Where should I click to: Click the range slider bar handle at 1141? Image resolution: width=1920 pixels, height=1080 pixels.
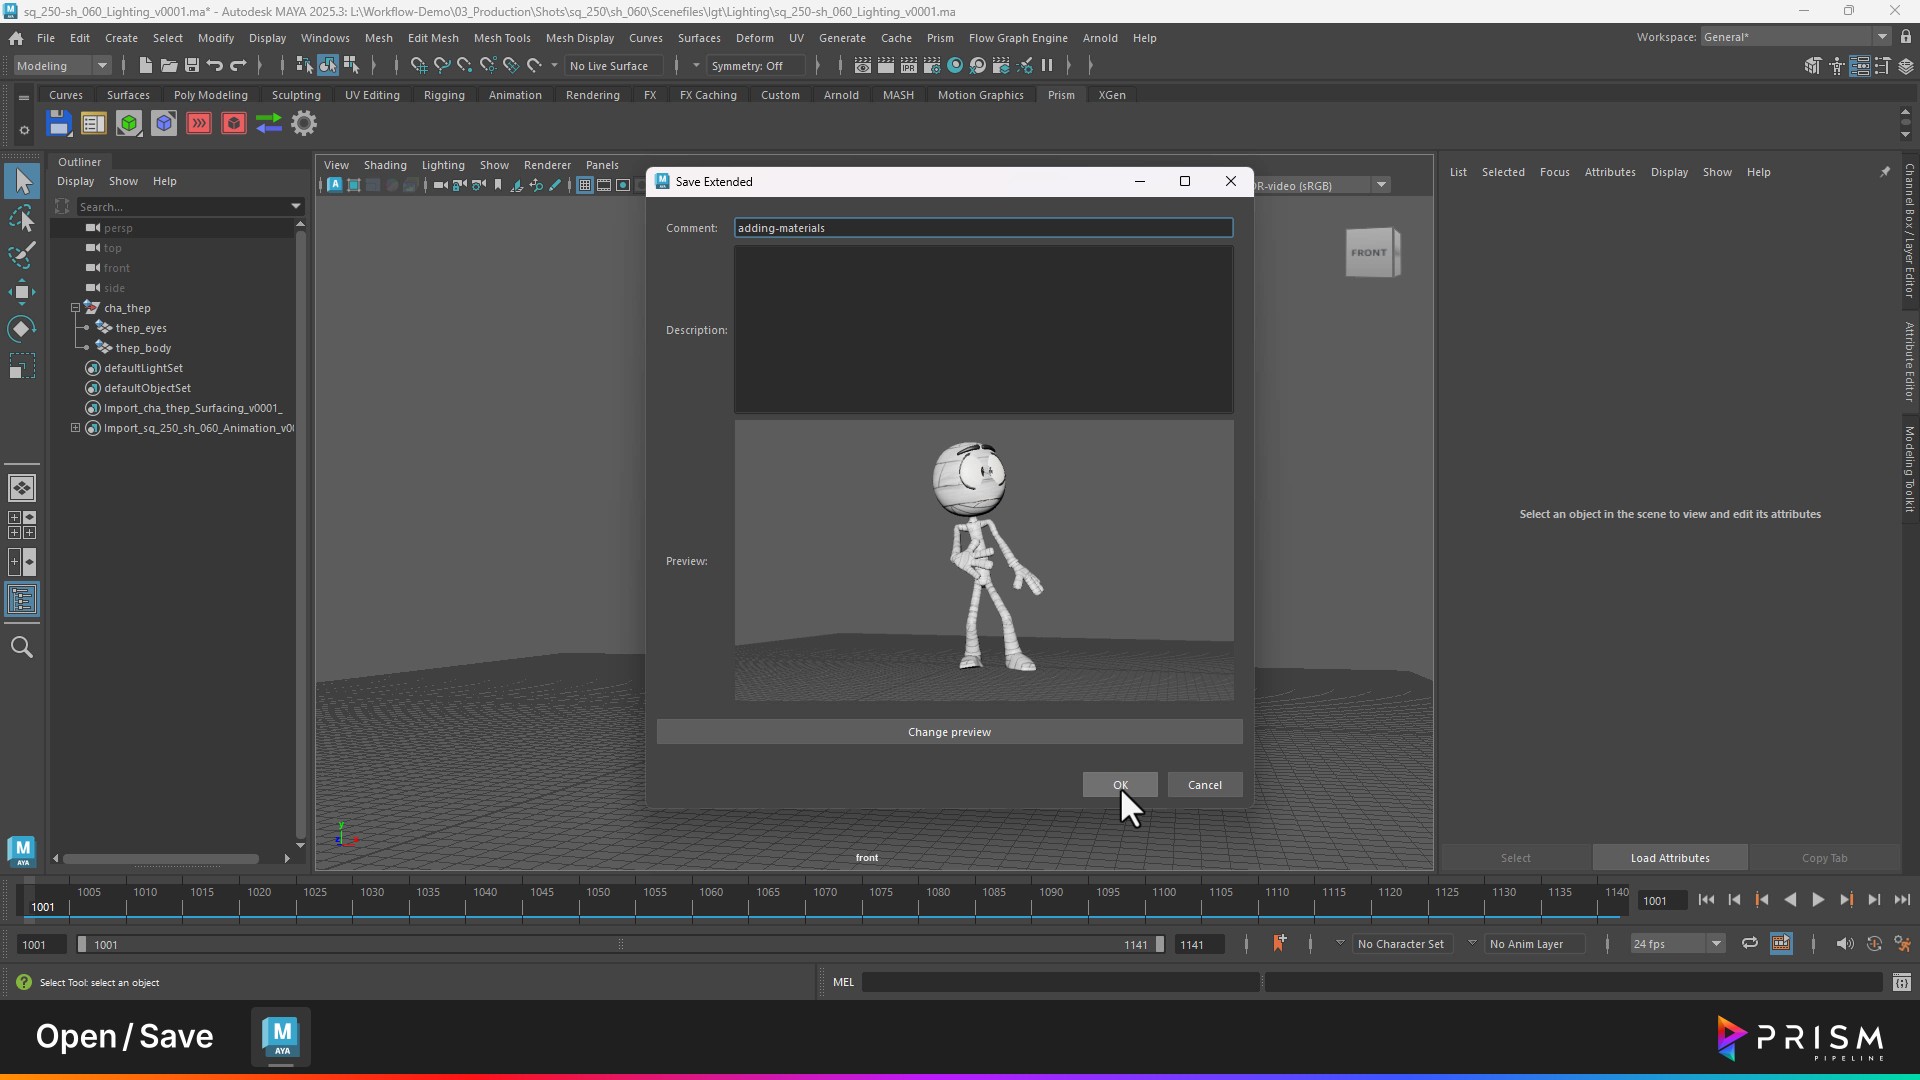click(1160, 944)
